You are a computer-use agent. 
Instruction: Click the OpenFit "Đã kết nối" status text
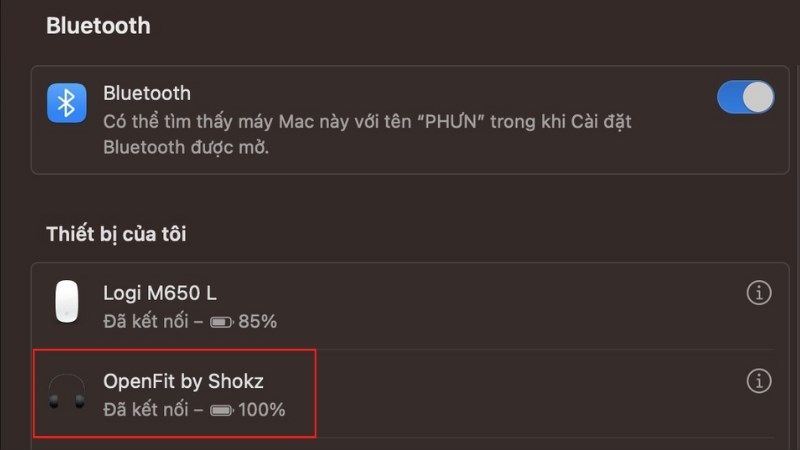[x=147, y=409]
